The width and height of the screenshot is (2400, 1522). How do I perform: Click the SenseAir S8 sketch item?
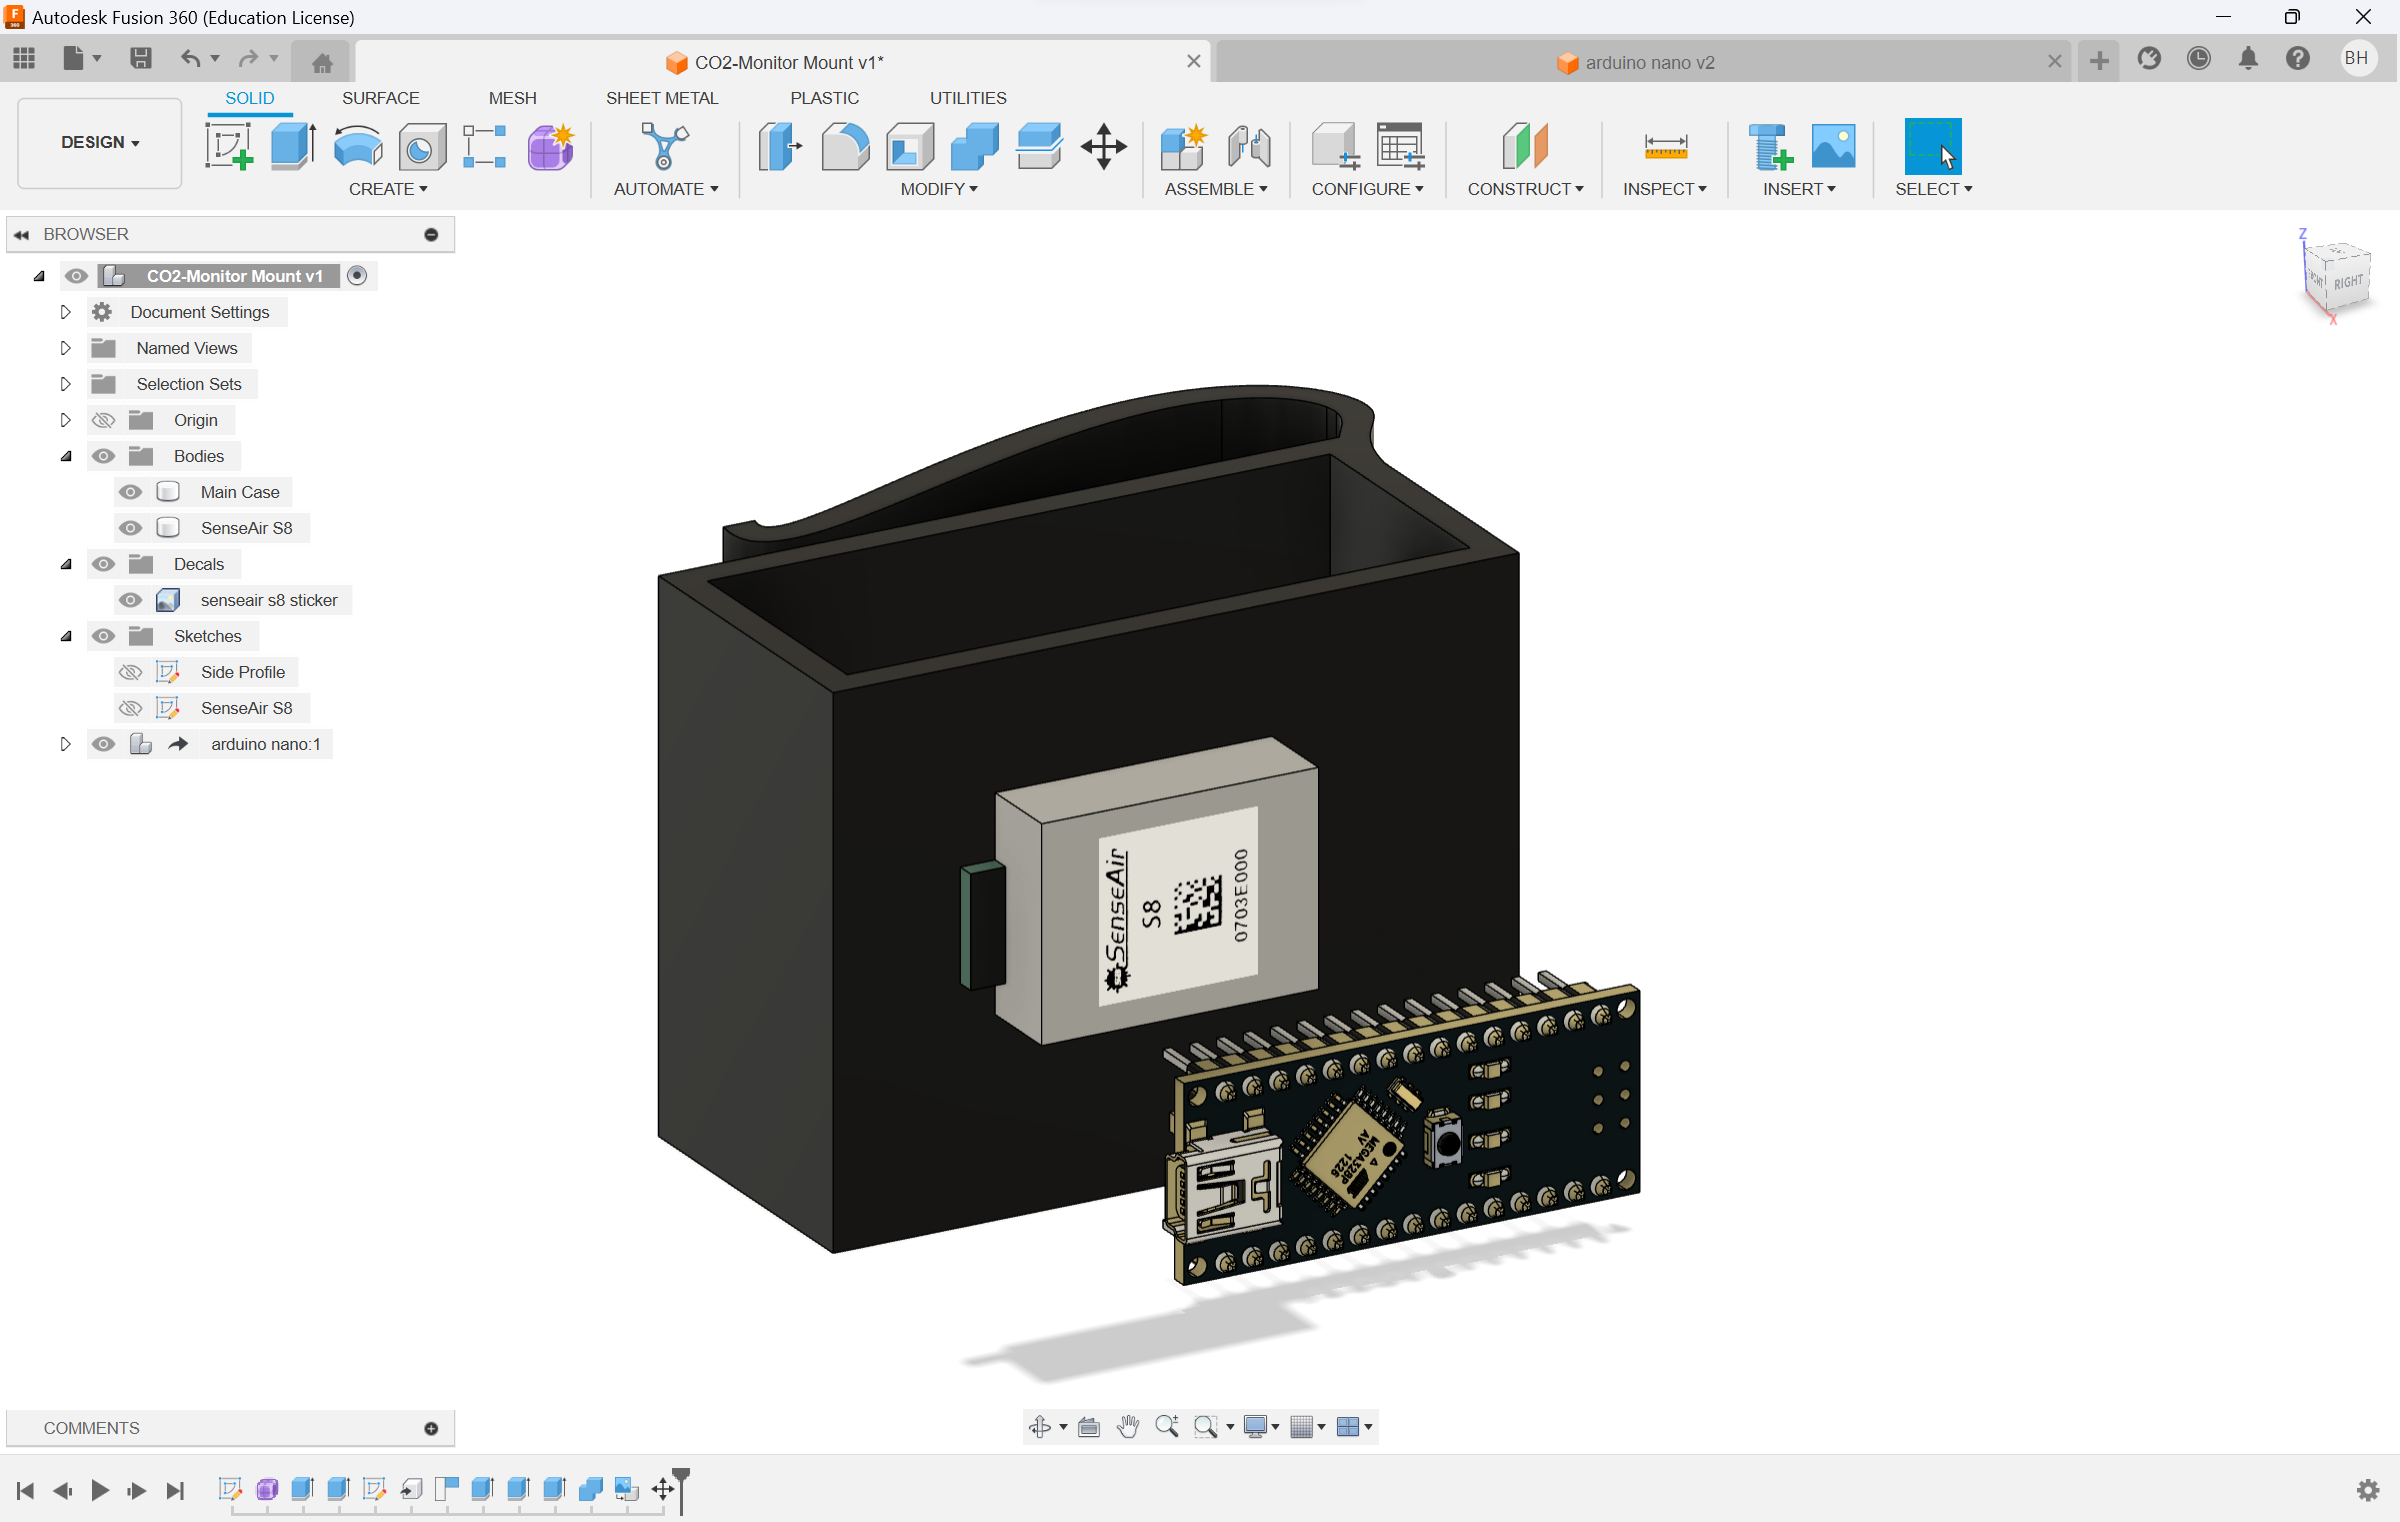coord(247,707)
